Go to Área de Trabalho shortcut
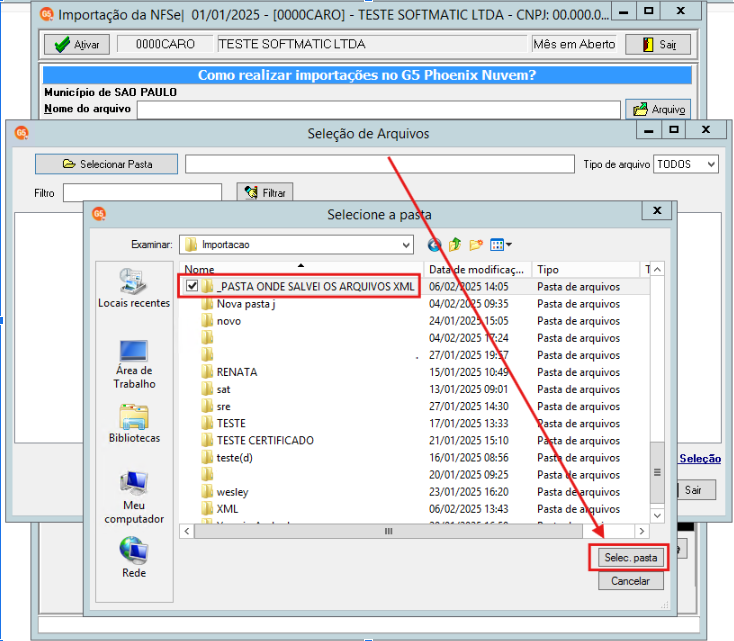Screen dimensions: 734x641 click(x=134, y=364)
